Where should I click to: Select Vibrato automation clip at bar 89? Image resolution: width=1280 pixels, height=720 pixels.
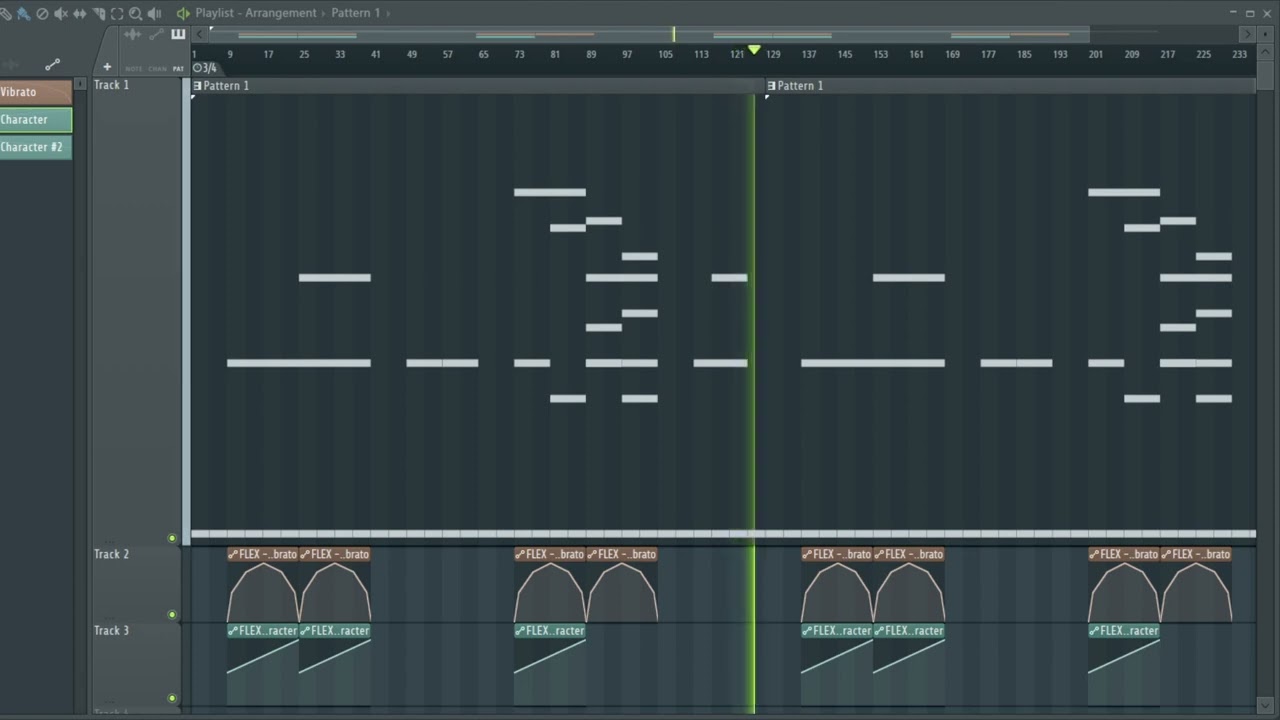(622, 585)
